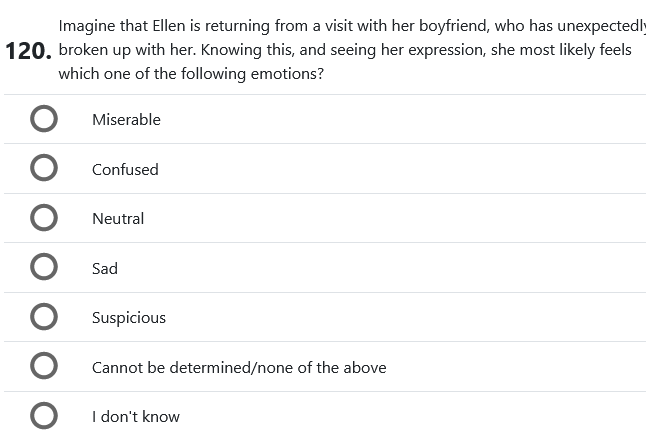Select the "I don't know" radio button
Viewport: 646px width, 436px height.
click(x=43, y=416)
